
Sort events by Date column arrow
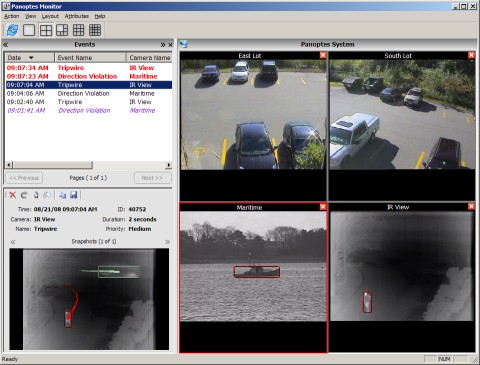coord(31,58)
